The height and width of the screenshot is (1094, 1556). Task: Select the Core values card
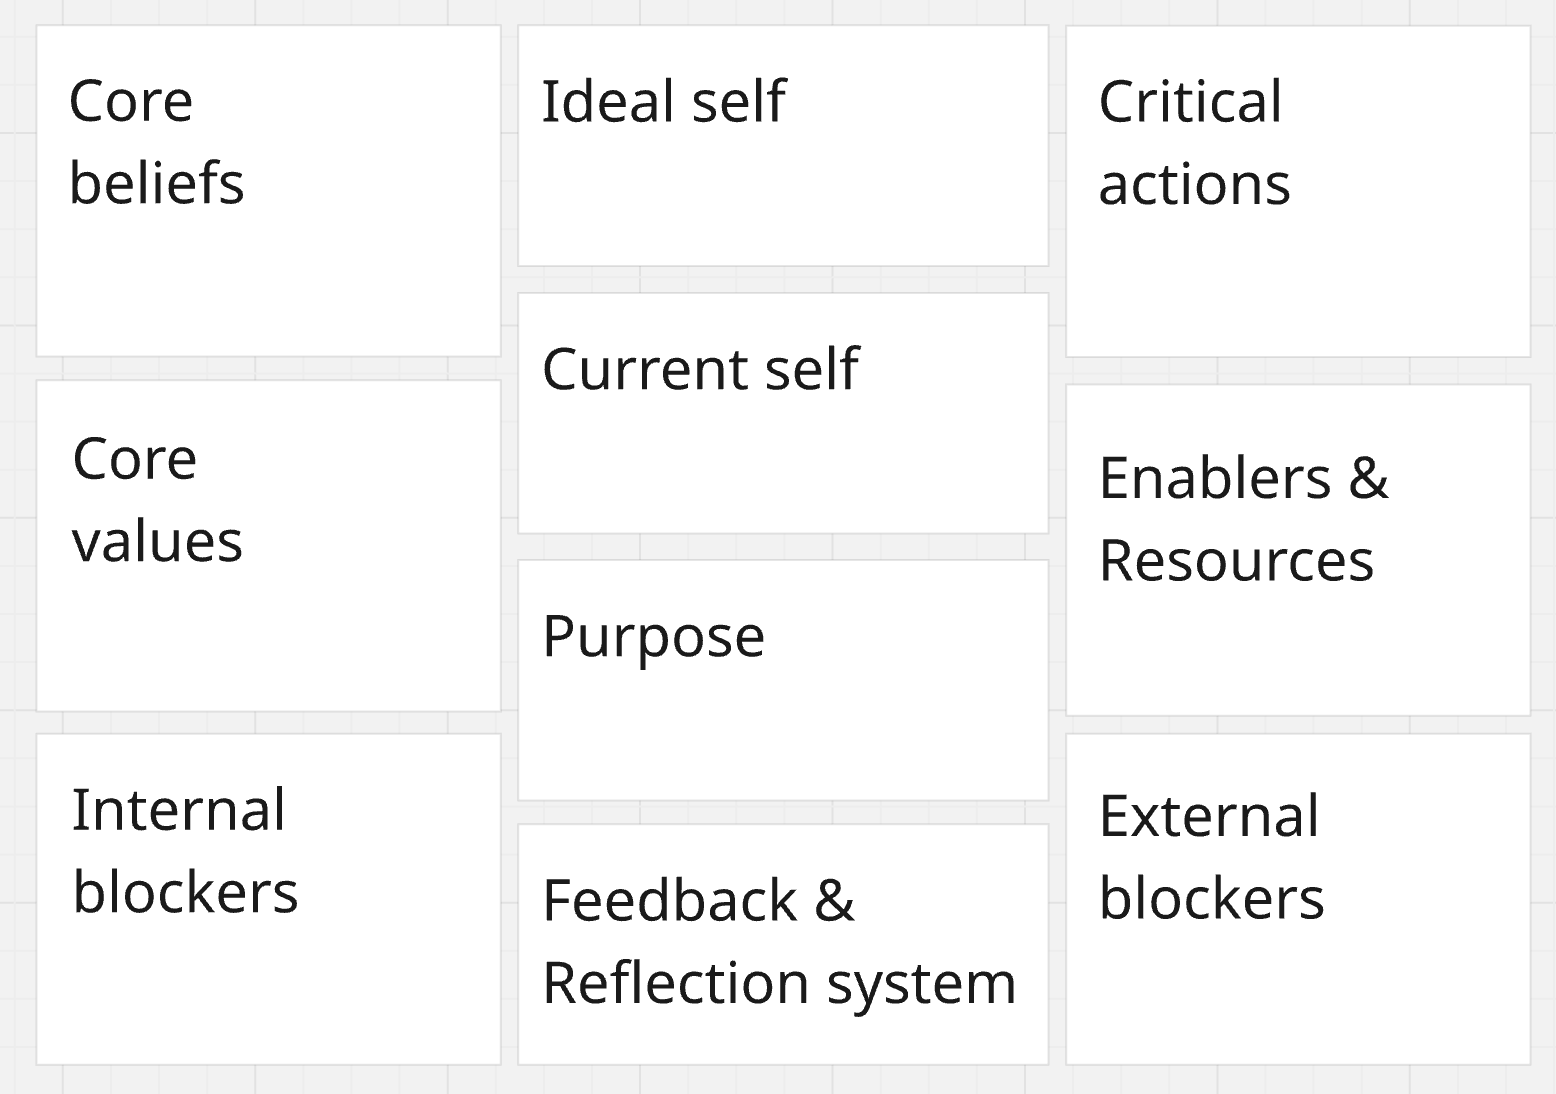[x=268, y=546]
